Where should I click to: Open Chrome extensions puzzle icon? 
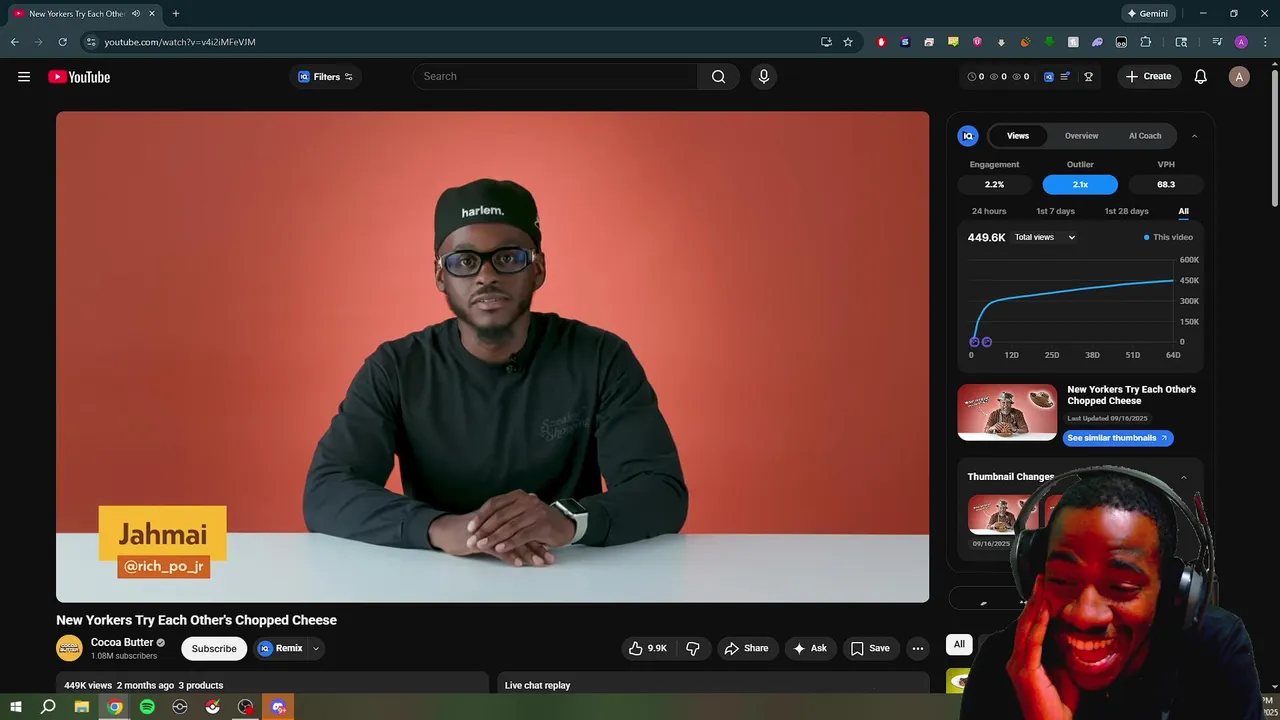point(1146,42)
